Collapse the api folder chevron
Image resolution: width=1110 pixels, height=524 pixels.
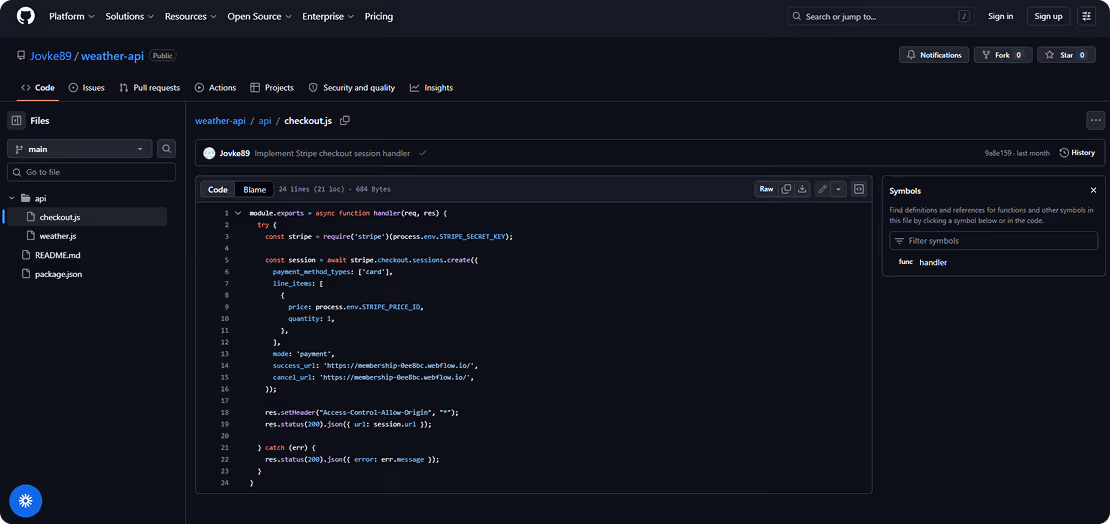click(11, 198)
